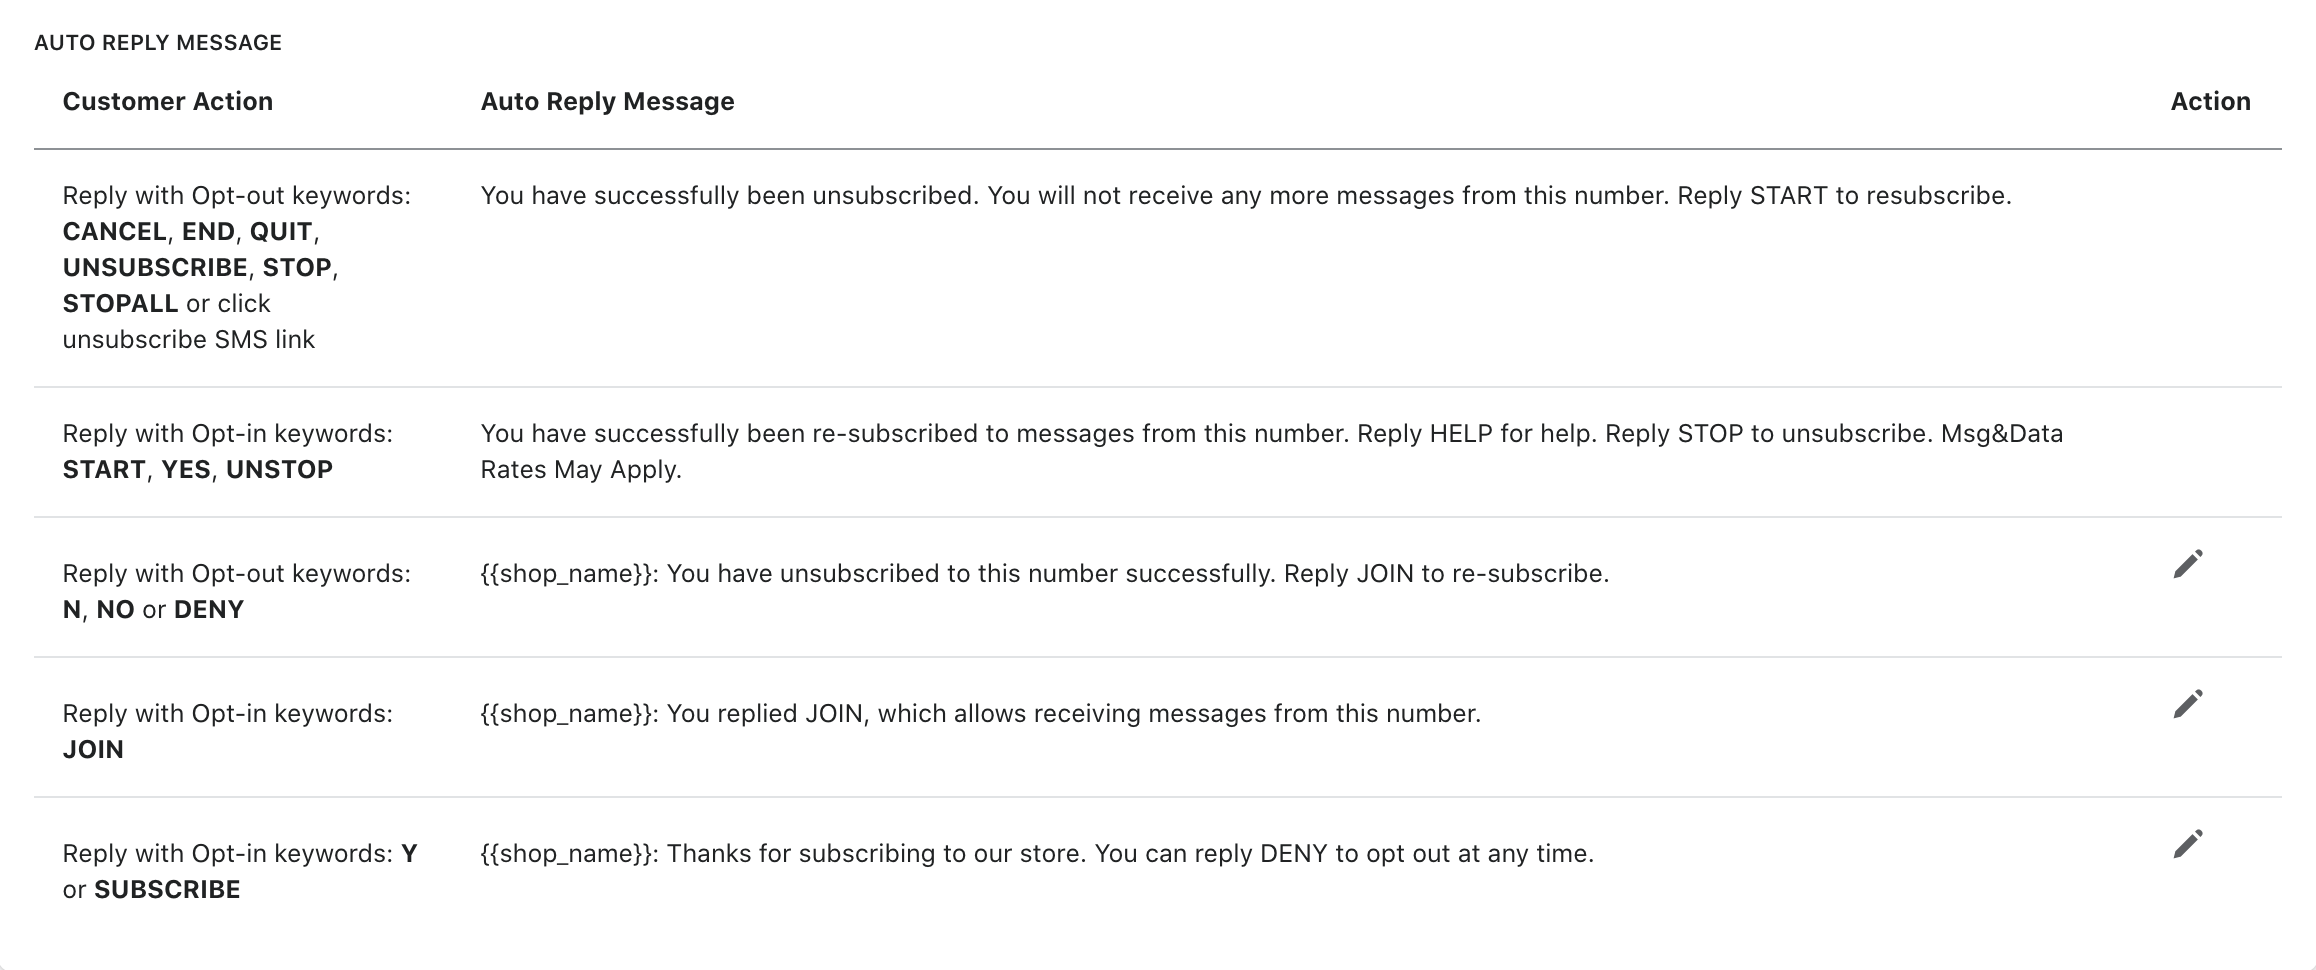Click the Customer Action column header

(x=167, y=101)
